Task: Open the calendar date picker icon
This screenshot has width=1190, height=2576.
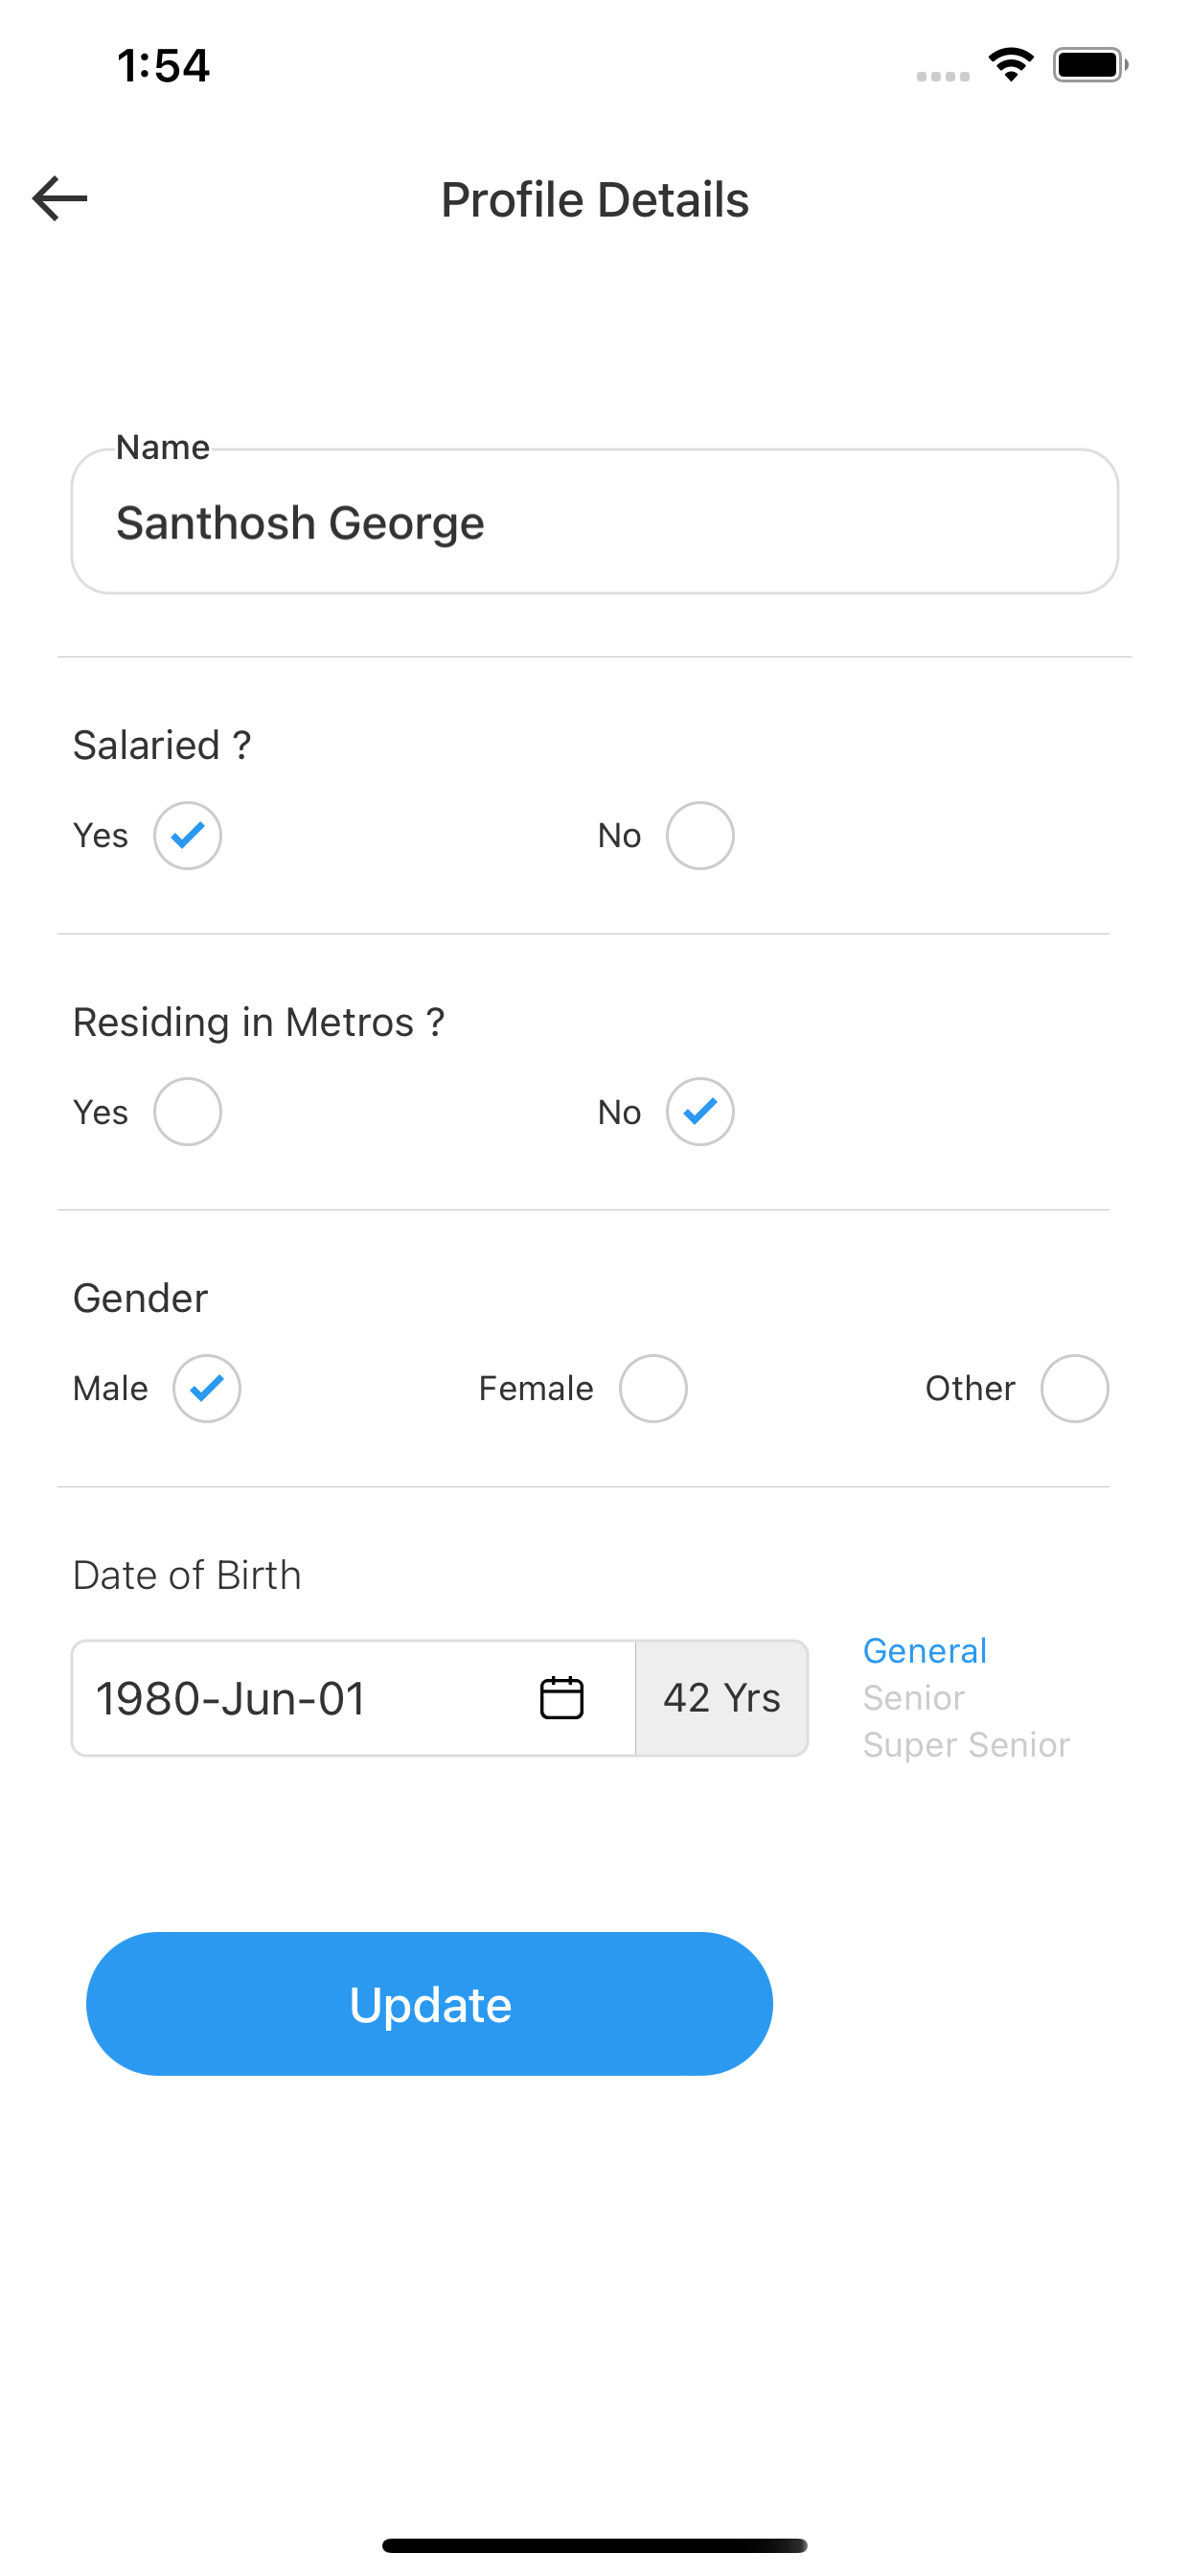Action: pyautogui.click(x=561, y=1697)
